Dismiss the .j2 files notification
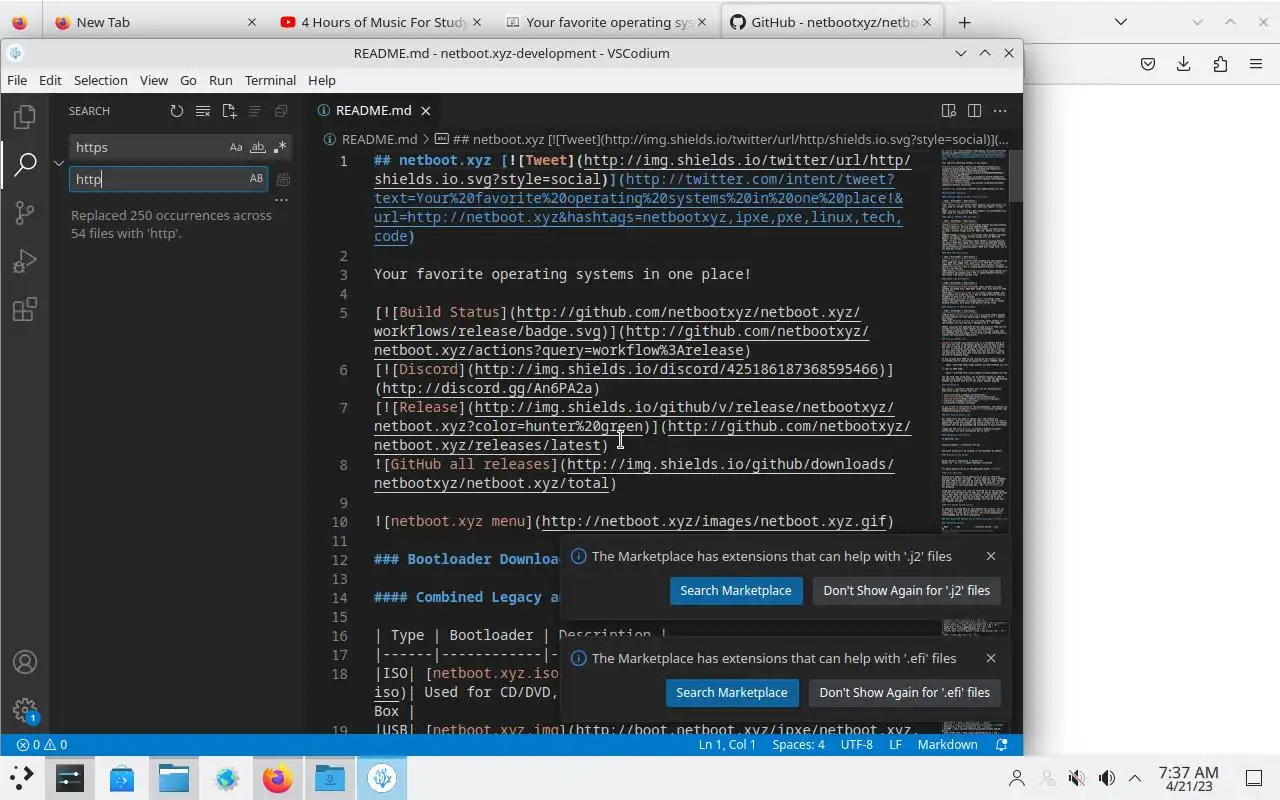1280x800 pixels. pyautogui.click(x=991, y=556)
